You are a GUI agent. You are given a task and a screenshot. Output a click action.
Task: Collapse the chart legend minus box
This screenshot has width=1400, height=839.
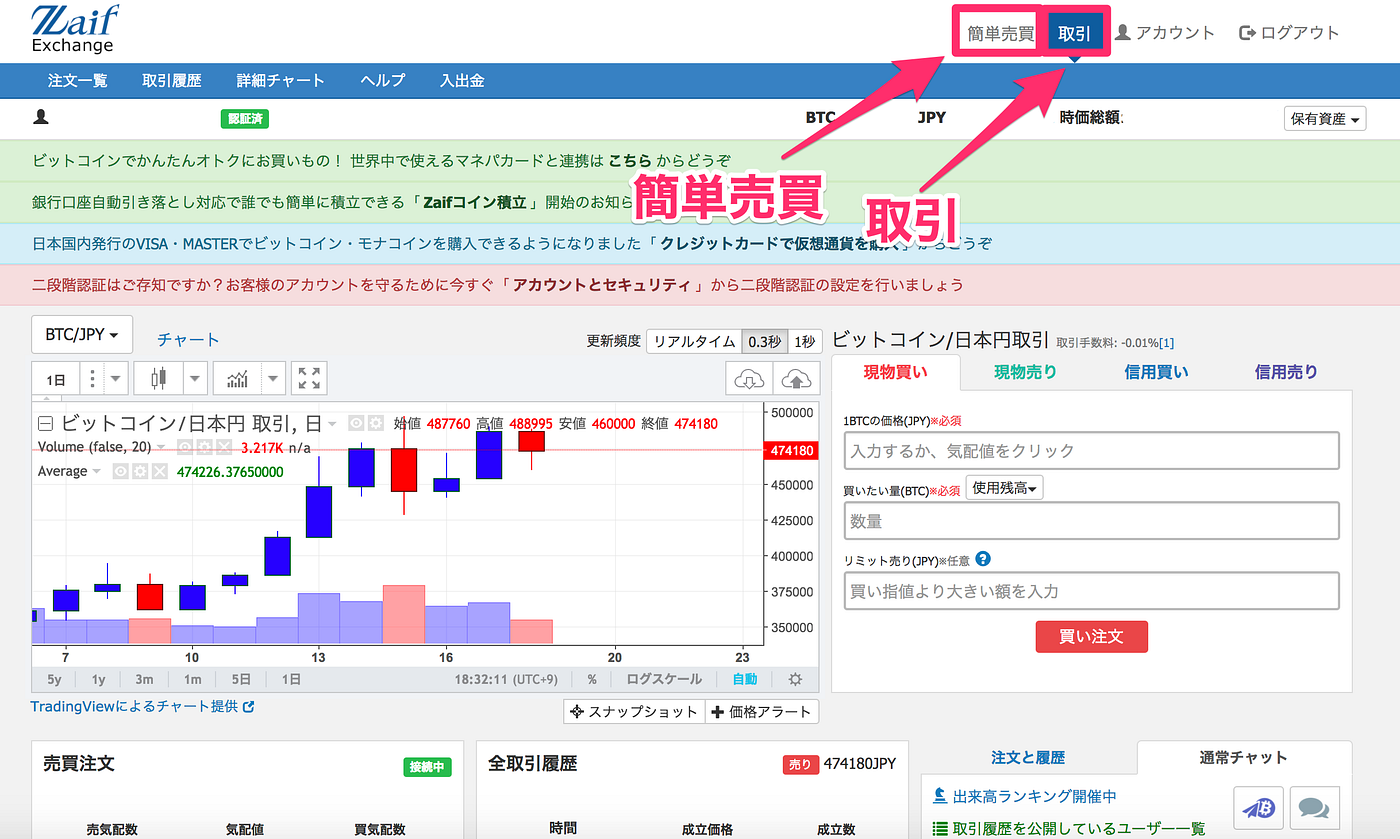pyautogui.click(x=45, y=422)
